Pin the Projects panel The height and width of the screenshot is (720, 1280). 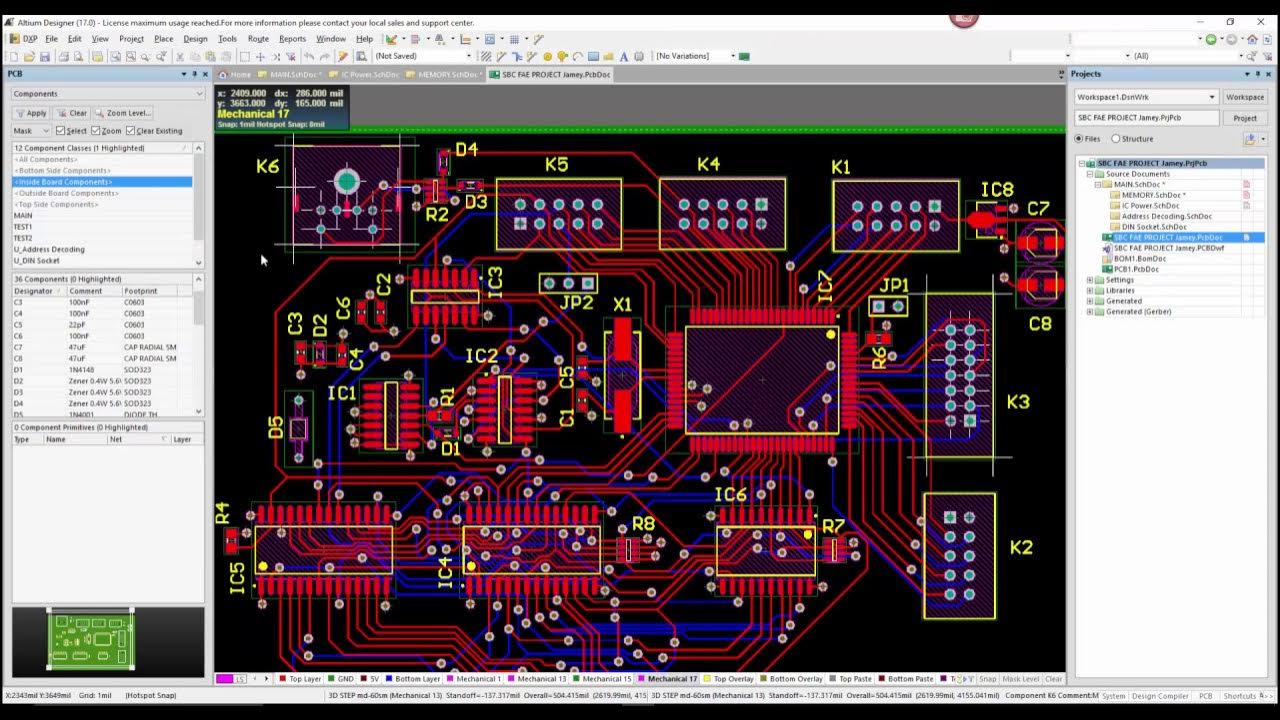tap(1257, 74)
